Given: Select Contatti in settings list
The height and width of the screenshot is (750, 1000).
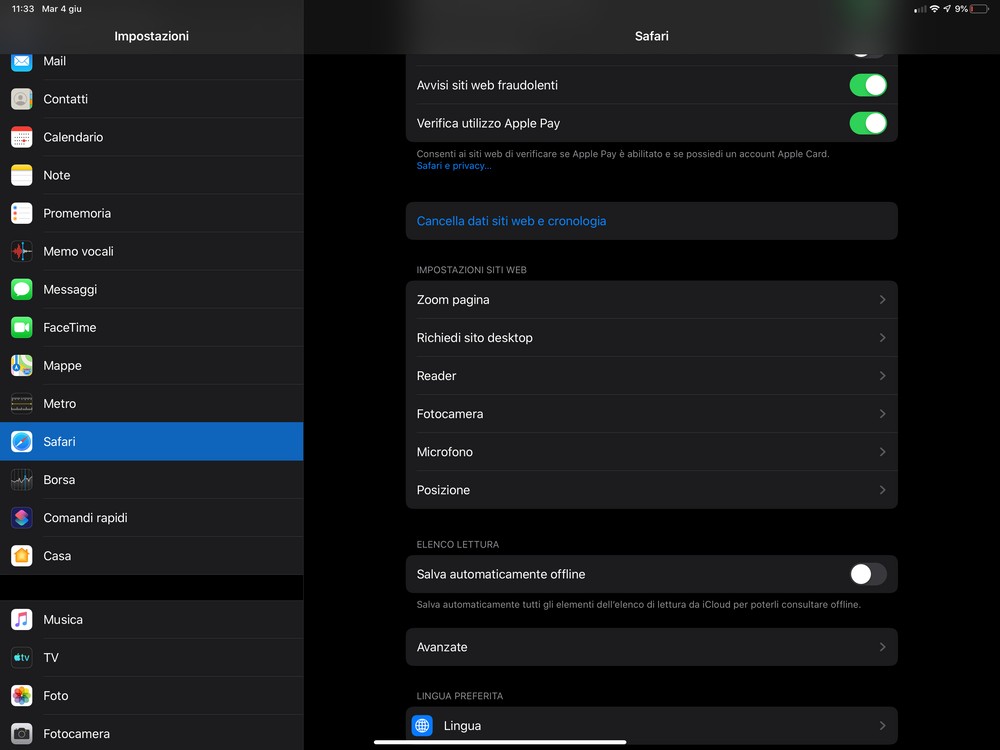Looking at the screenshot, I should (x=152, y=99).
